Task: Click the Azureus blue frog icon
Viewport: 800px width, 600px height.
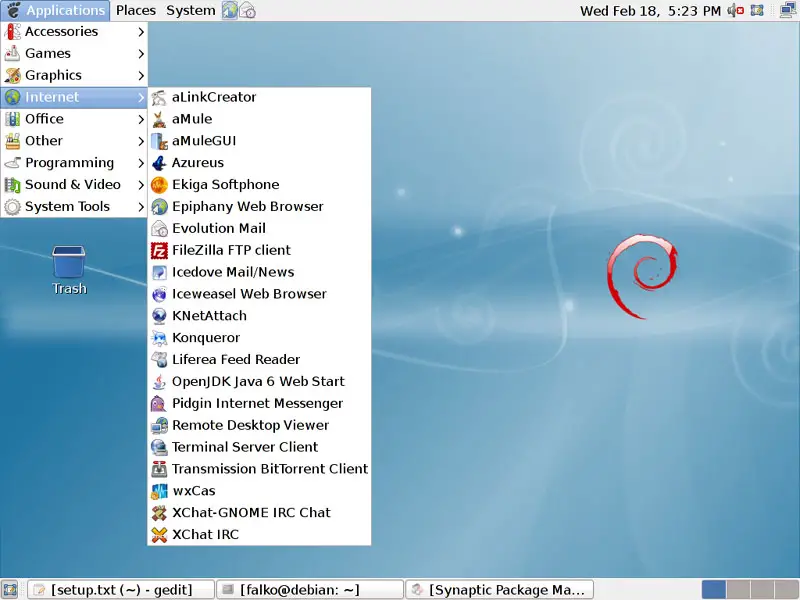Action: click(x=159, y=163)
